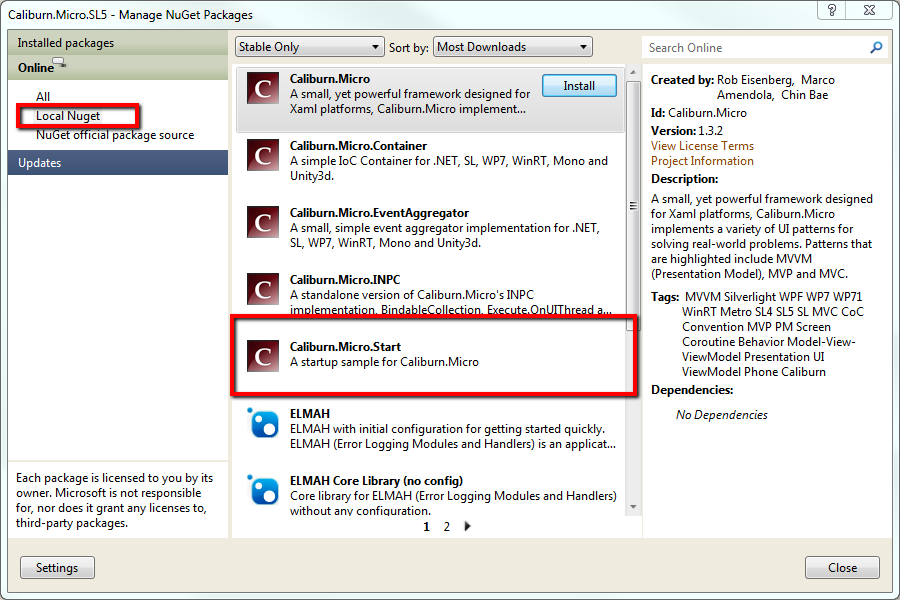The image size is (900, 600).
Task: Select Local Nuget package source
Action: click(x=68, y=116)
